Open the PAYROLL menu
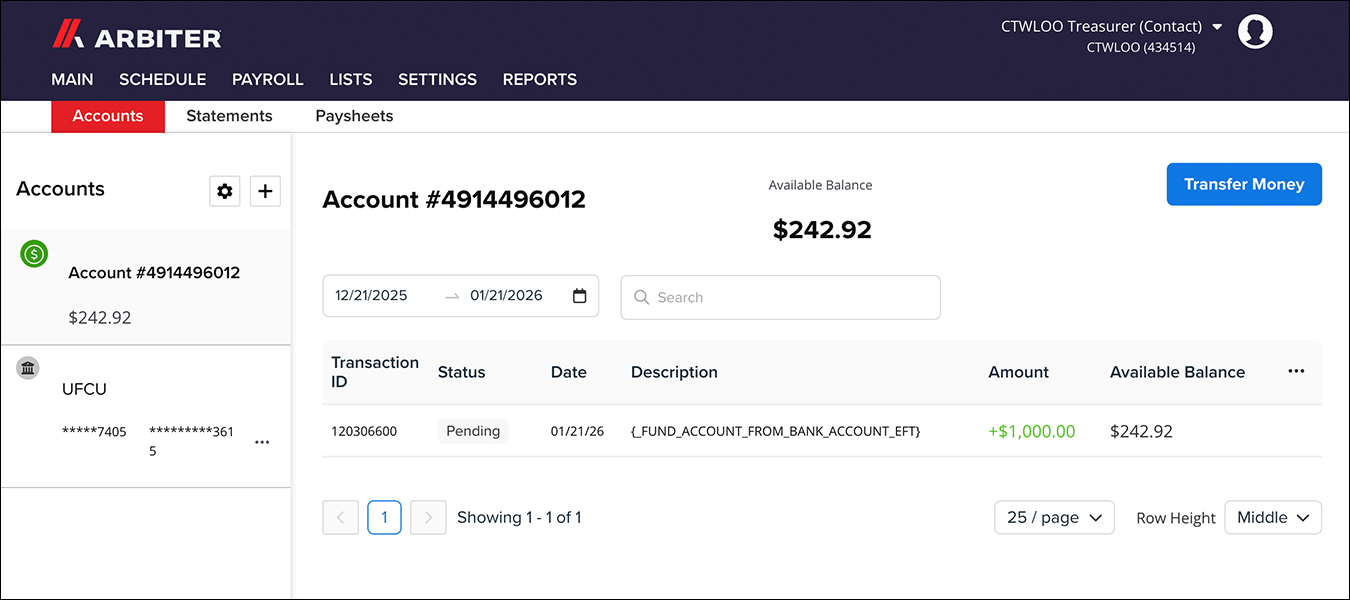Image resolution: width=1350 pixels, height=600 pixels. pos(267,79)
